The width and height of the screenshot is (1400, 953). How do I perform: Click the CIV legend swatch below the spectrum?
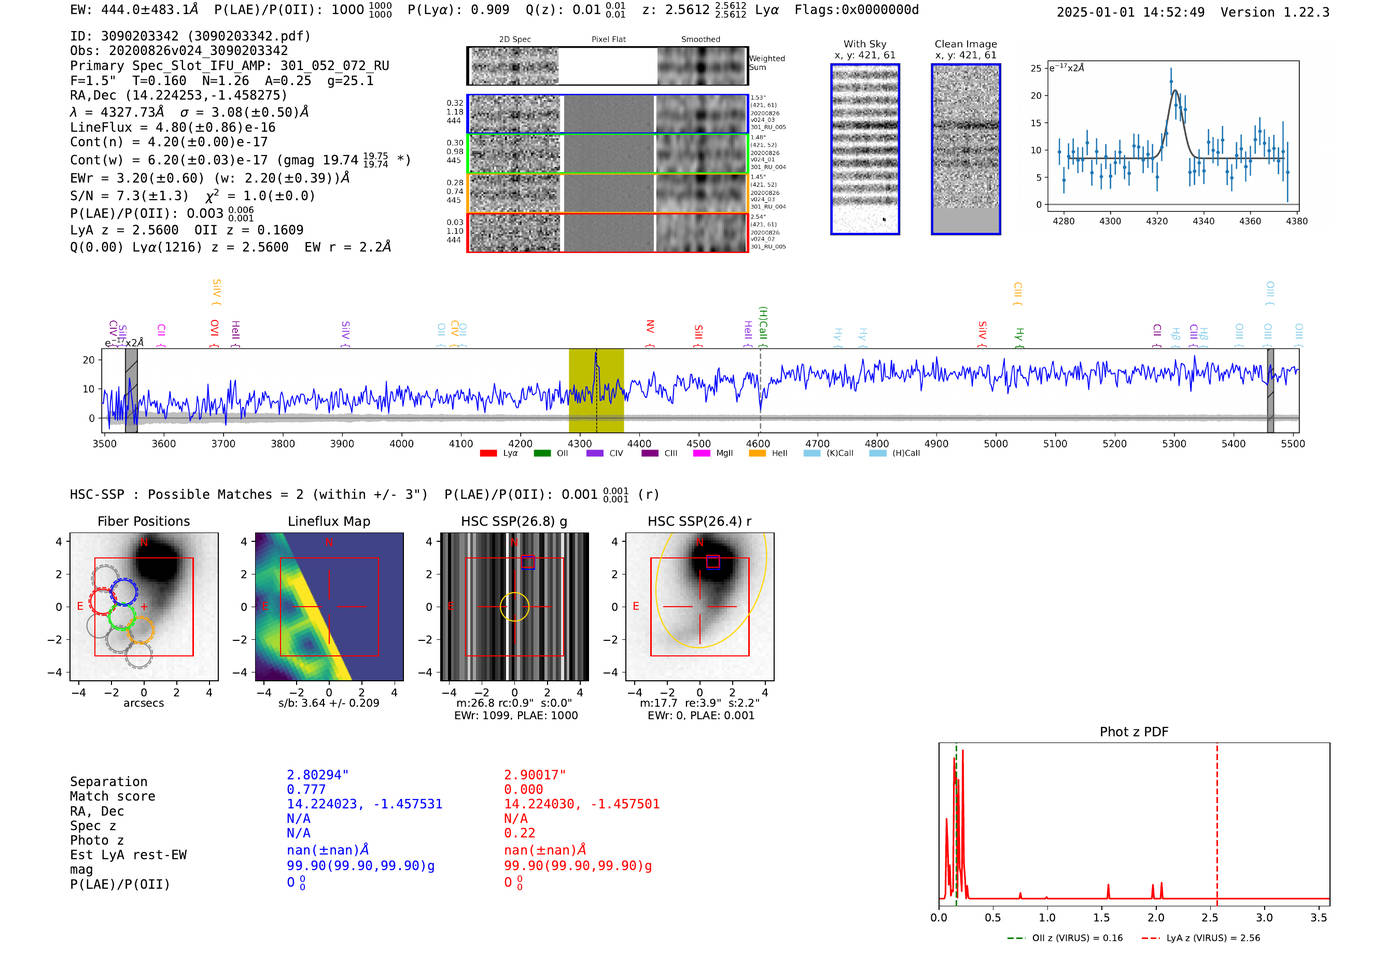pyautogui.click(x=595, y=454)
